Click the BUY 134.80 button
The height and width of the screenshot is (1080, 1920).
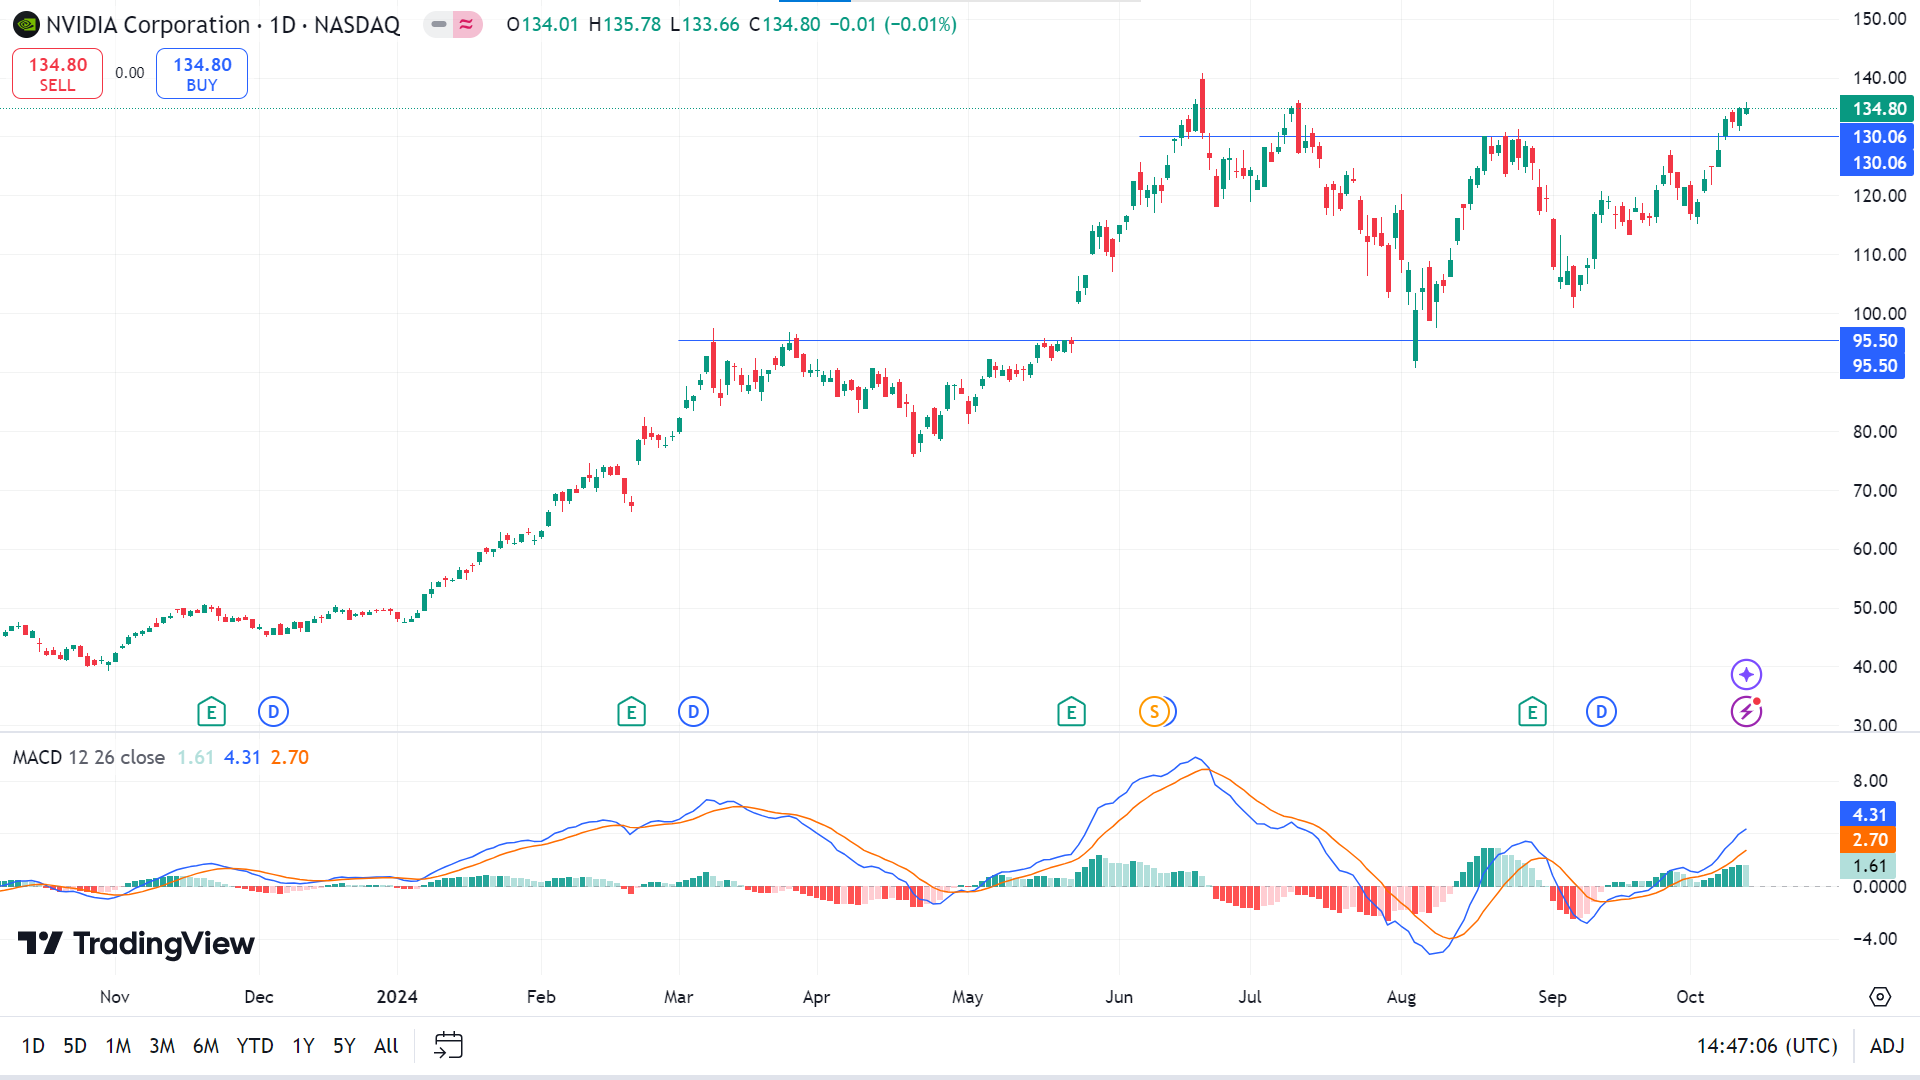[x=202, y=74]
